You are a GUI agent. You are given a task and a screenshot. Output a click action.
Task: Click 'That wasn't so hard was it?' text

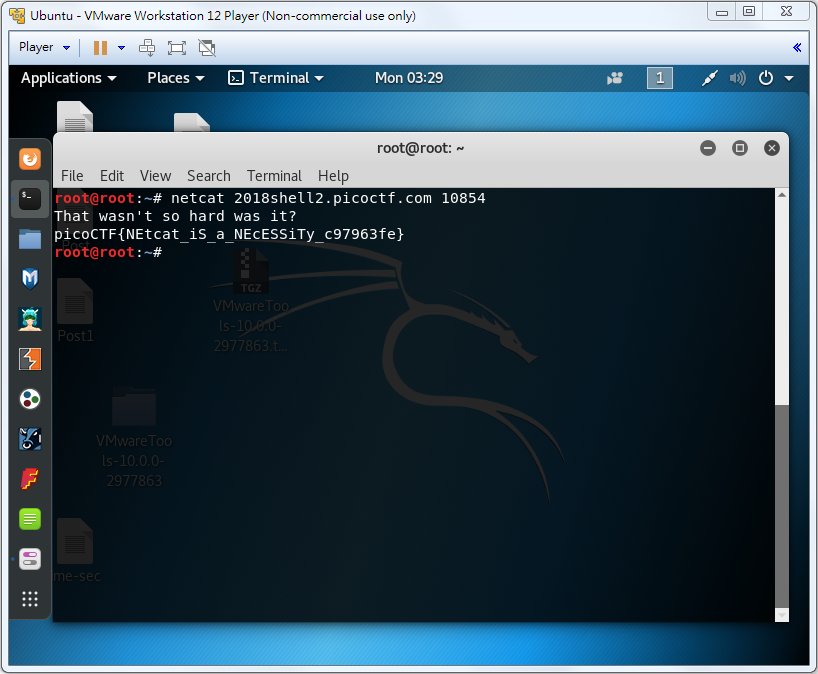175,216
